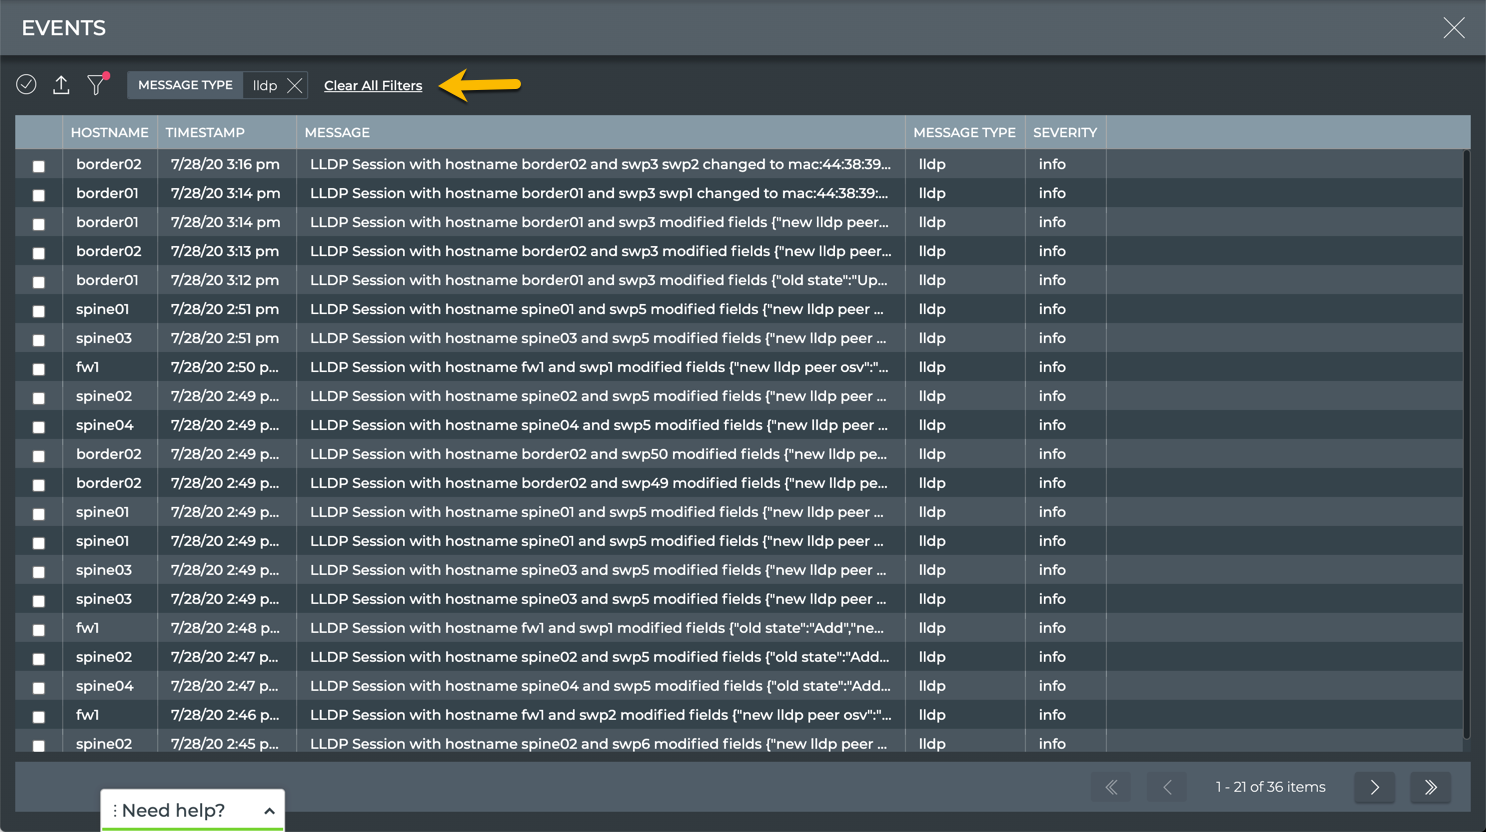Viewport: 1486px width, 832px height.
Task: Go to the next page of events
Action: [1375, 787]
